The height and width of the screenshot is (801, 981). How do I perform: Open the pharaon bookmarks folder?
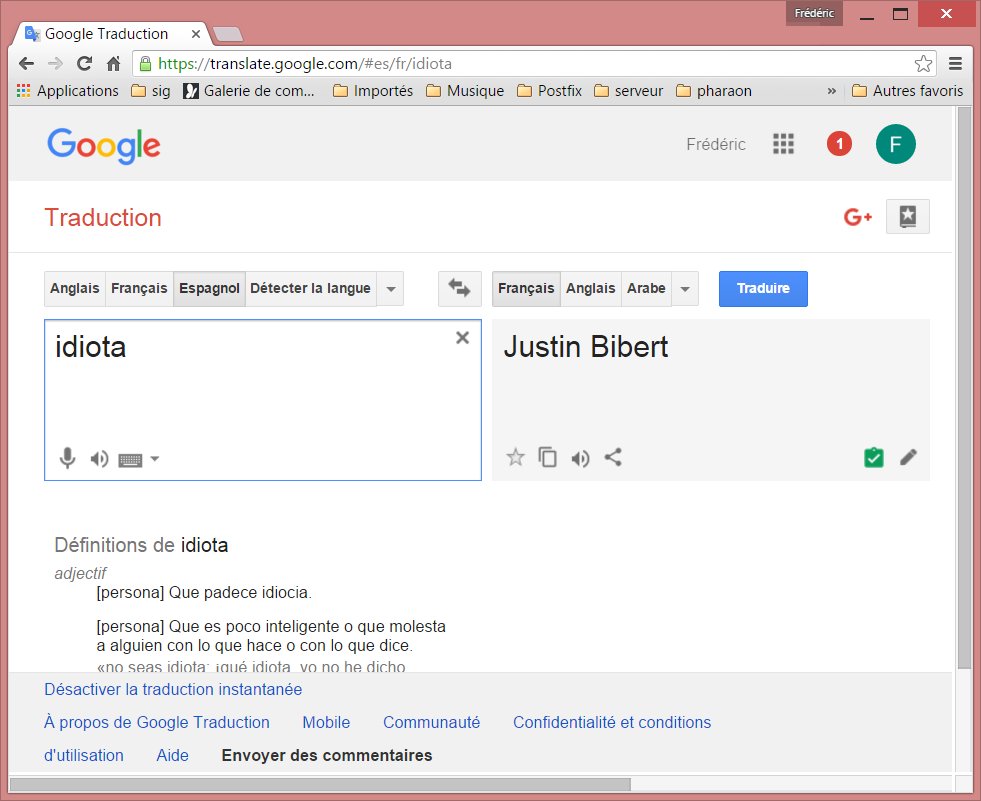[714, 91]
